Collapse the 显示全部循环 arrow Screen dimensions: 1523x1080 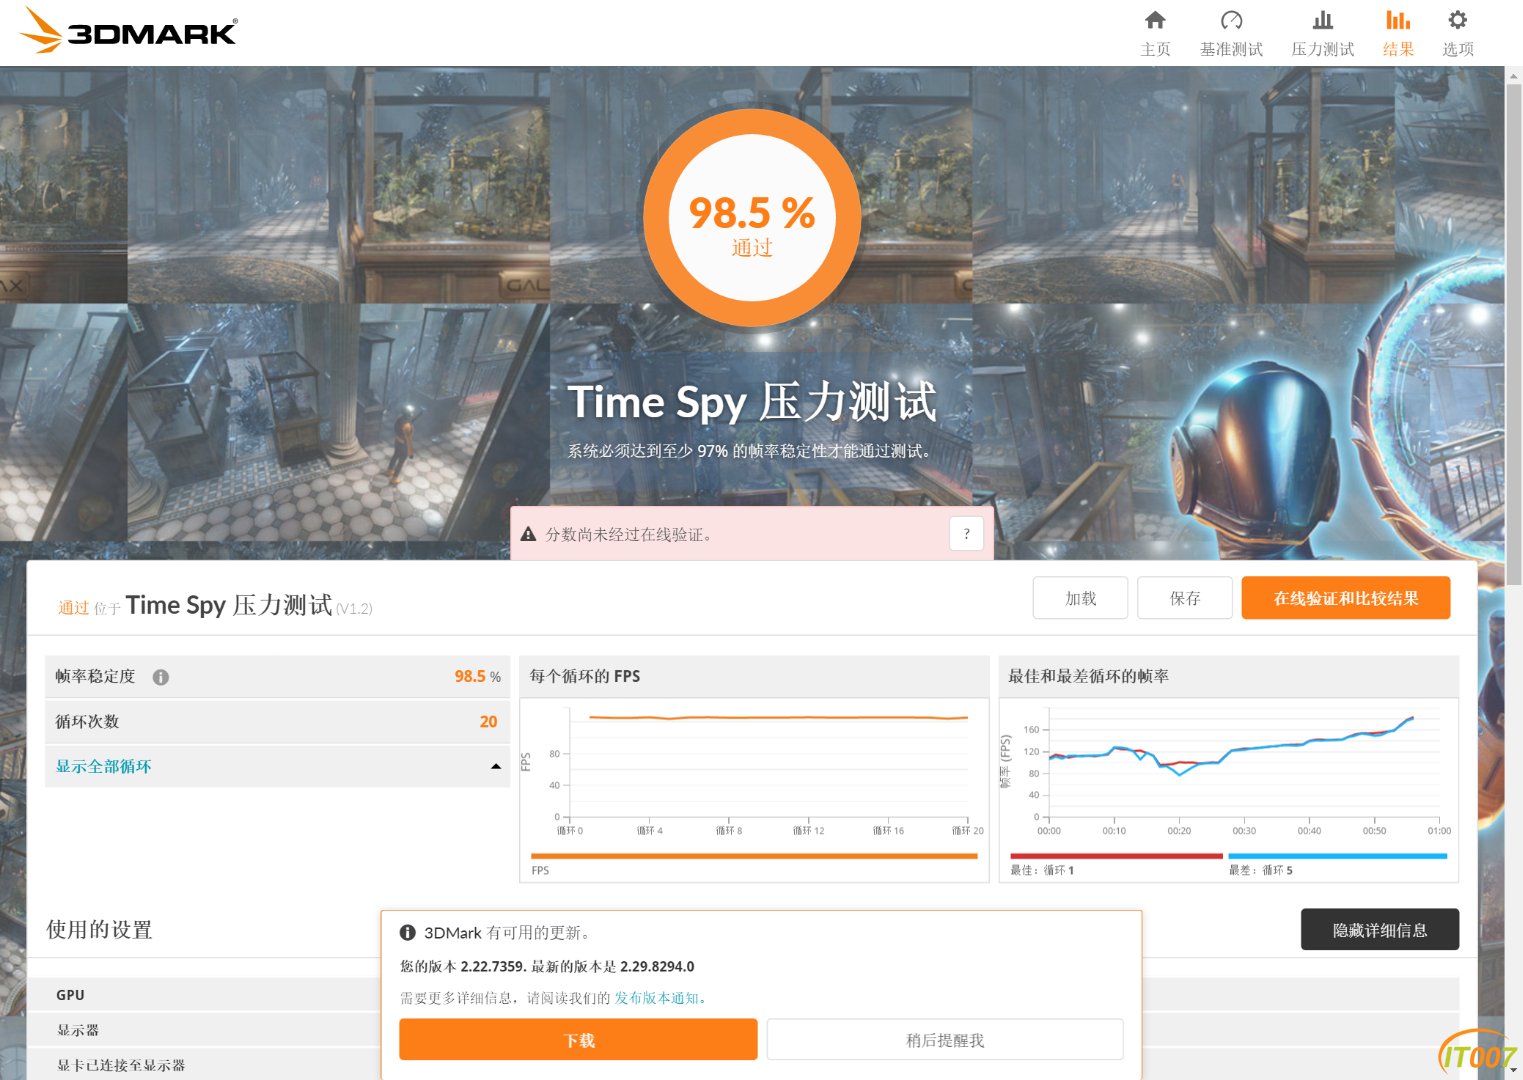[x=496, y=766]
